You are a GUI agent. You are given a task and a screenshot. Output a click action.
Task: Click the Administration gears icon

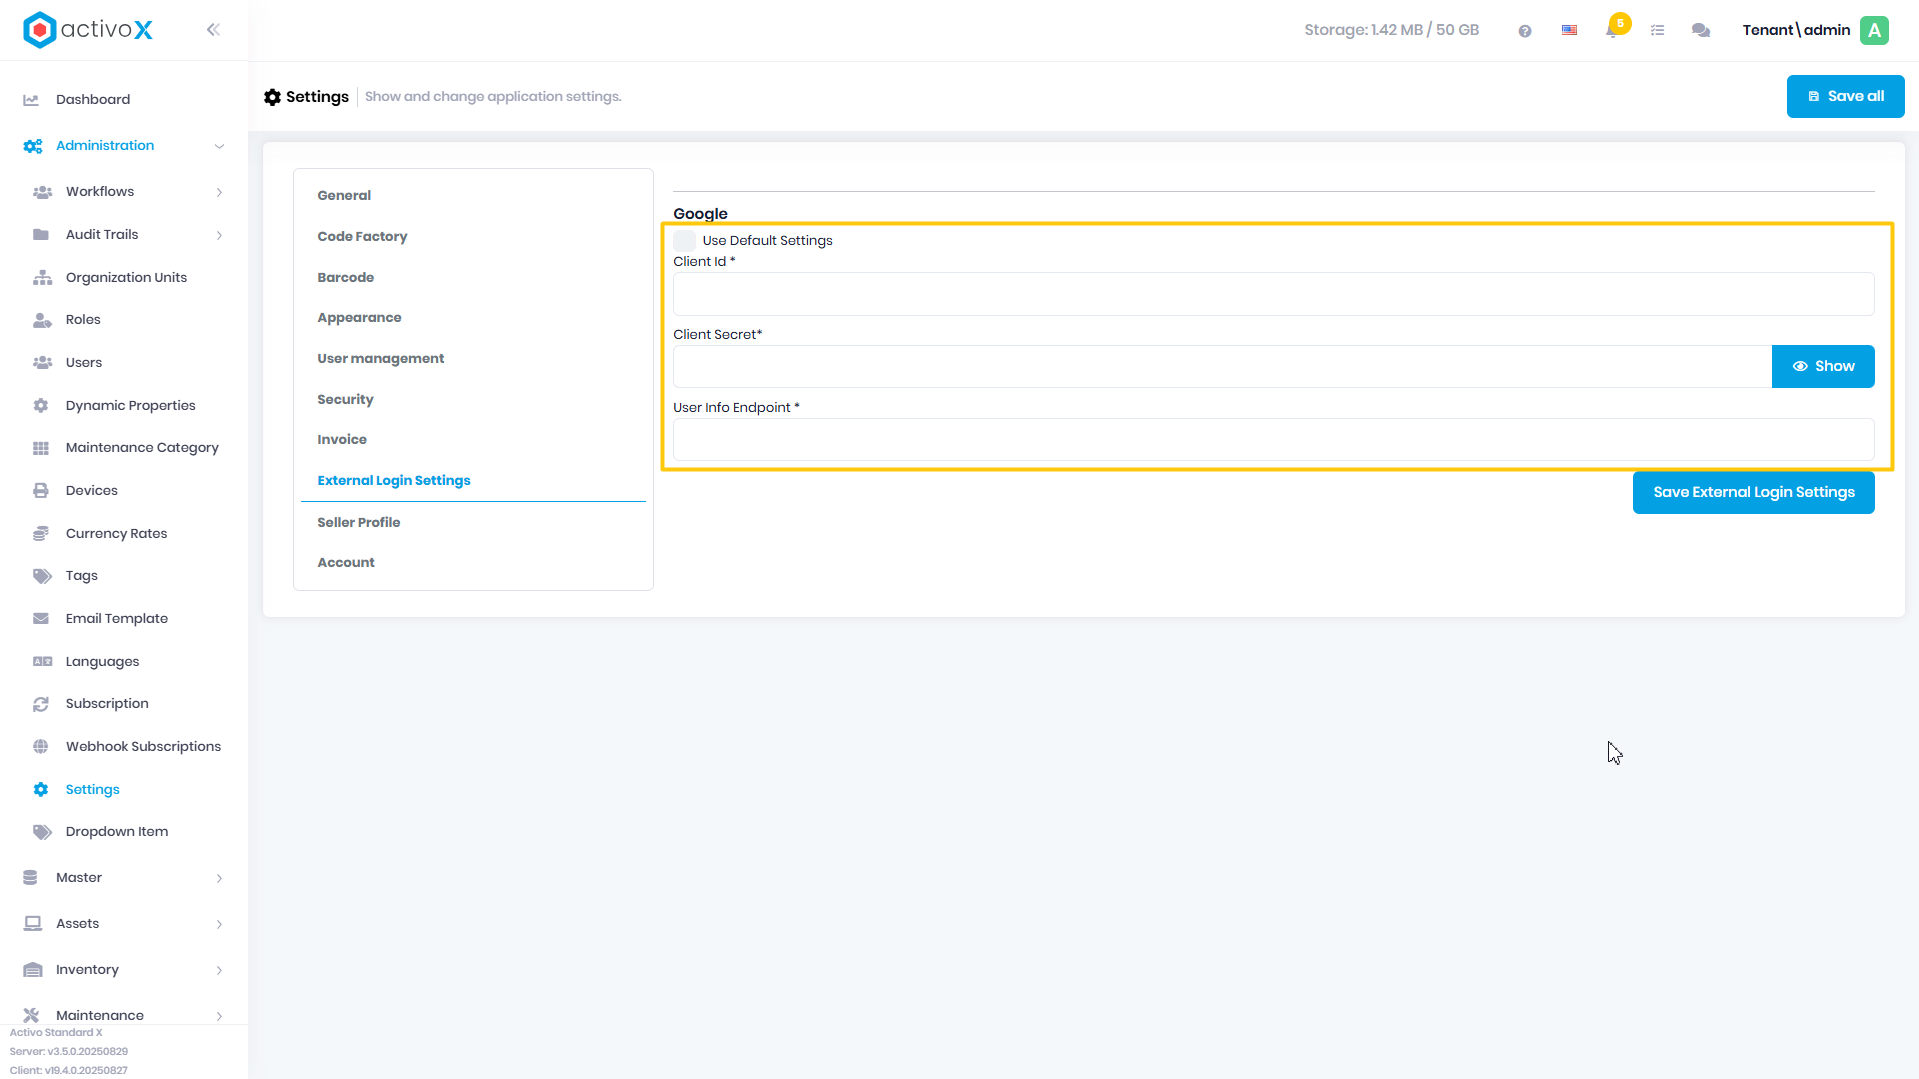[32, 146]
